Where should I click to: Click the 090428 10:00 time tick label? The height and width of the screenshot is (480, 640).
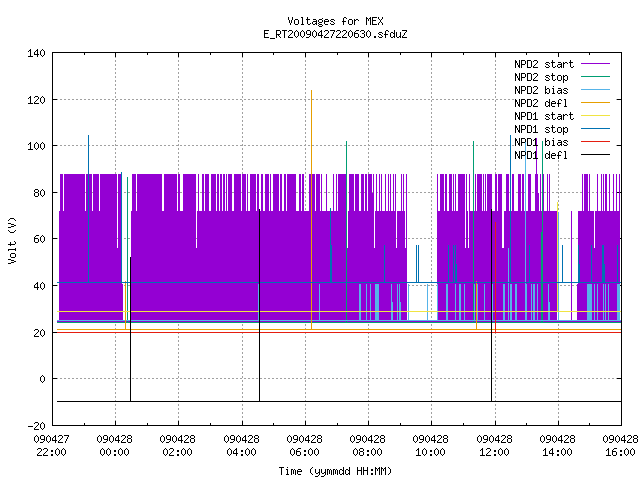click(x=431, y=446)
